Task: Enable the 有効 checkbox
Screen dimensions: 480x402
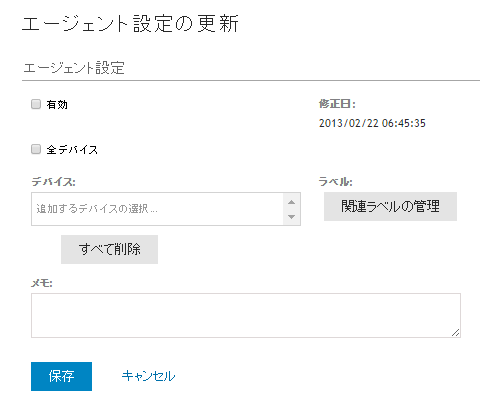Action: point(36,104)
